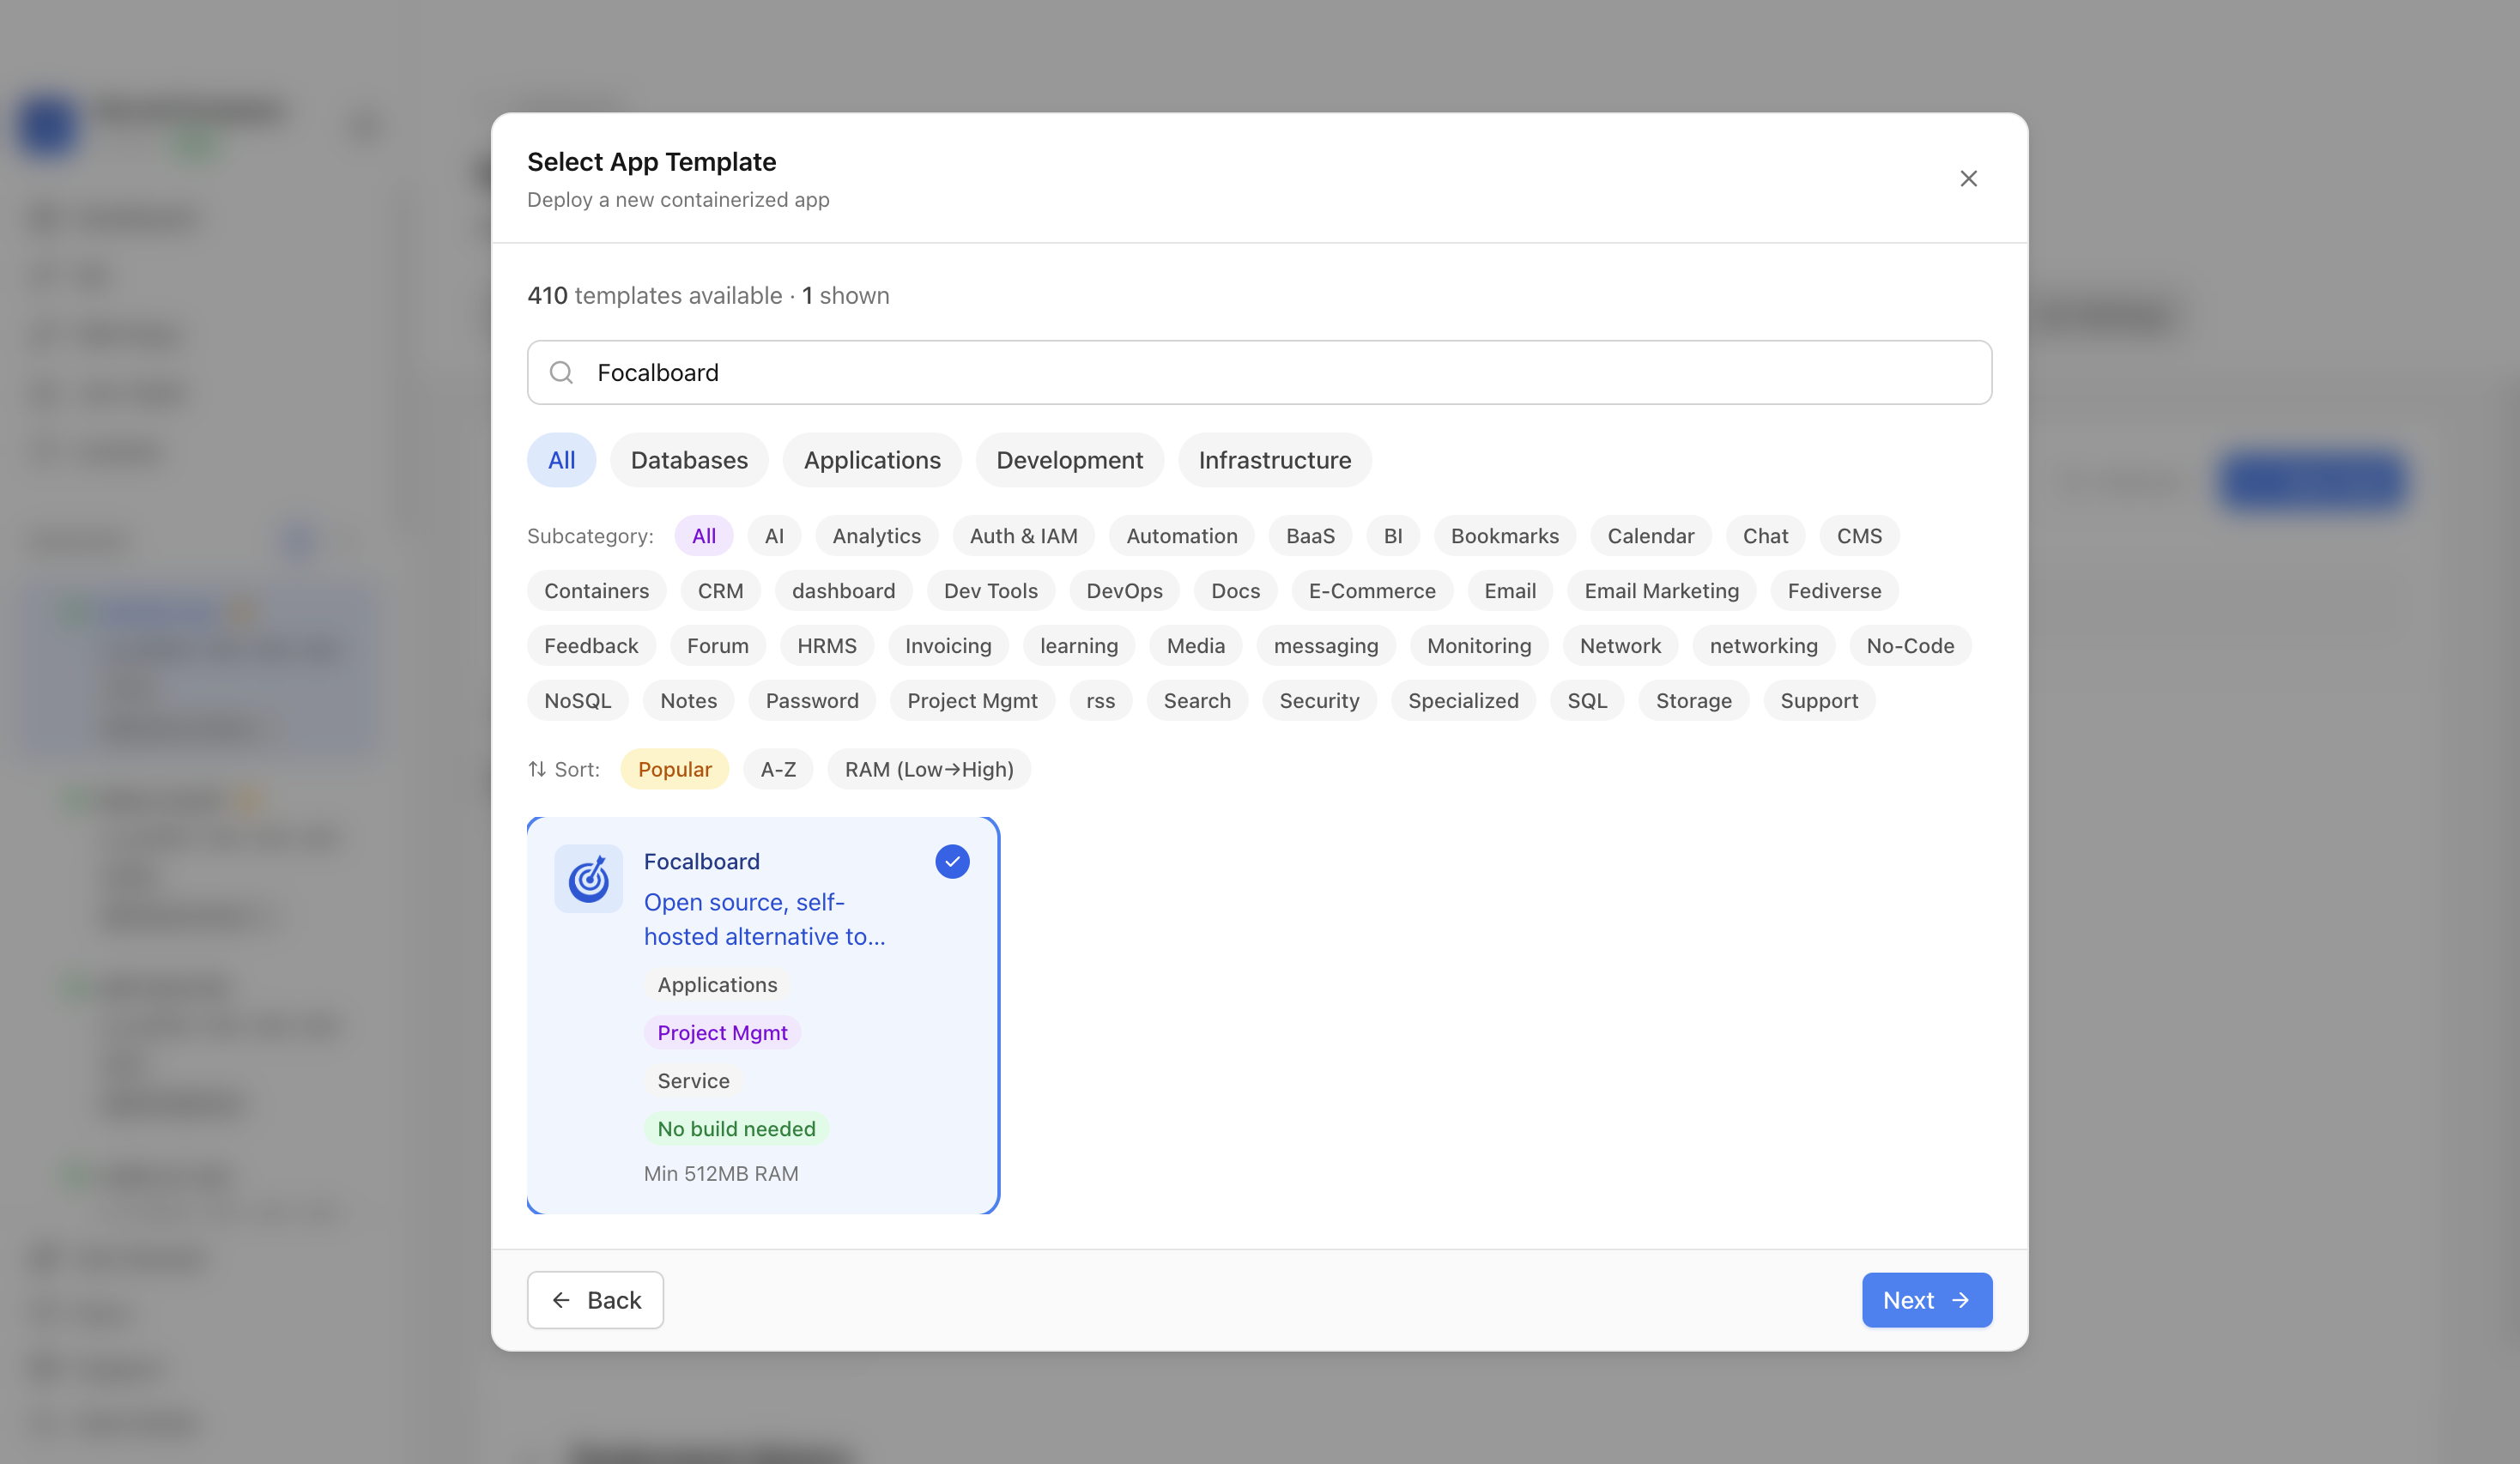Screen dimensions: 2520x1464
Task: Select the All category tab
Action: [x=561, y=460]
